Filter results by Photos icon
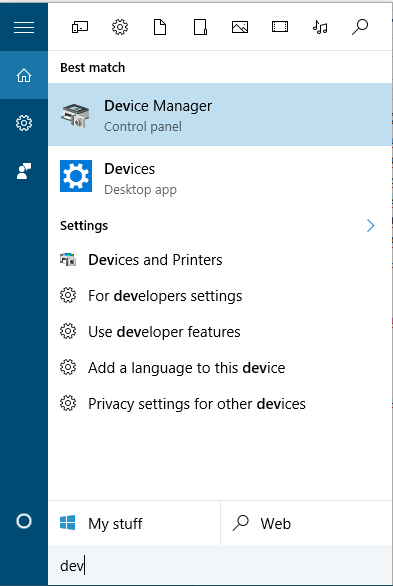 point(240,27)
